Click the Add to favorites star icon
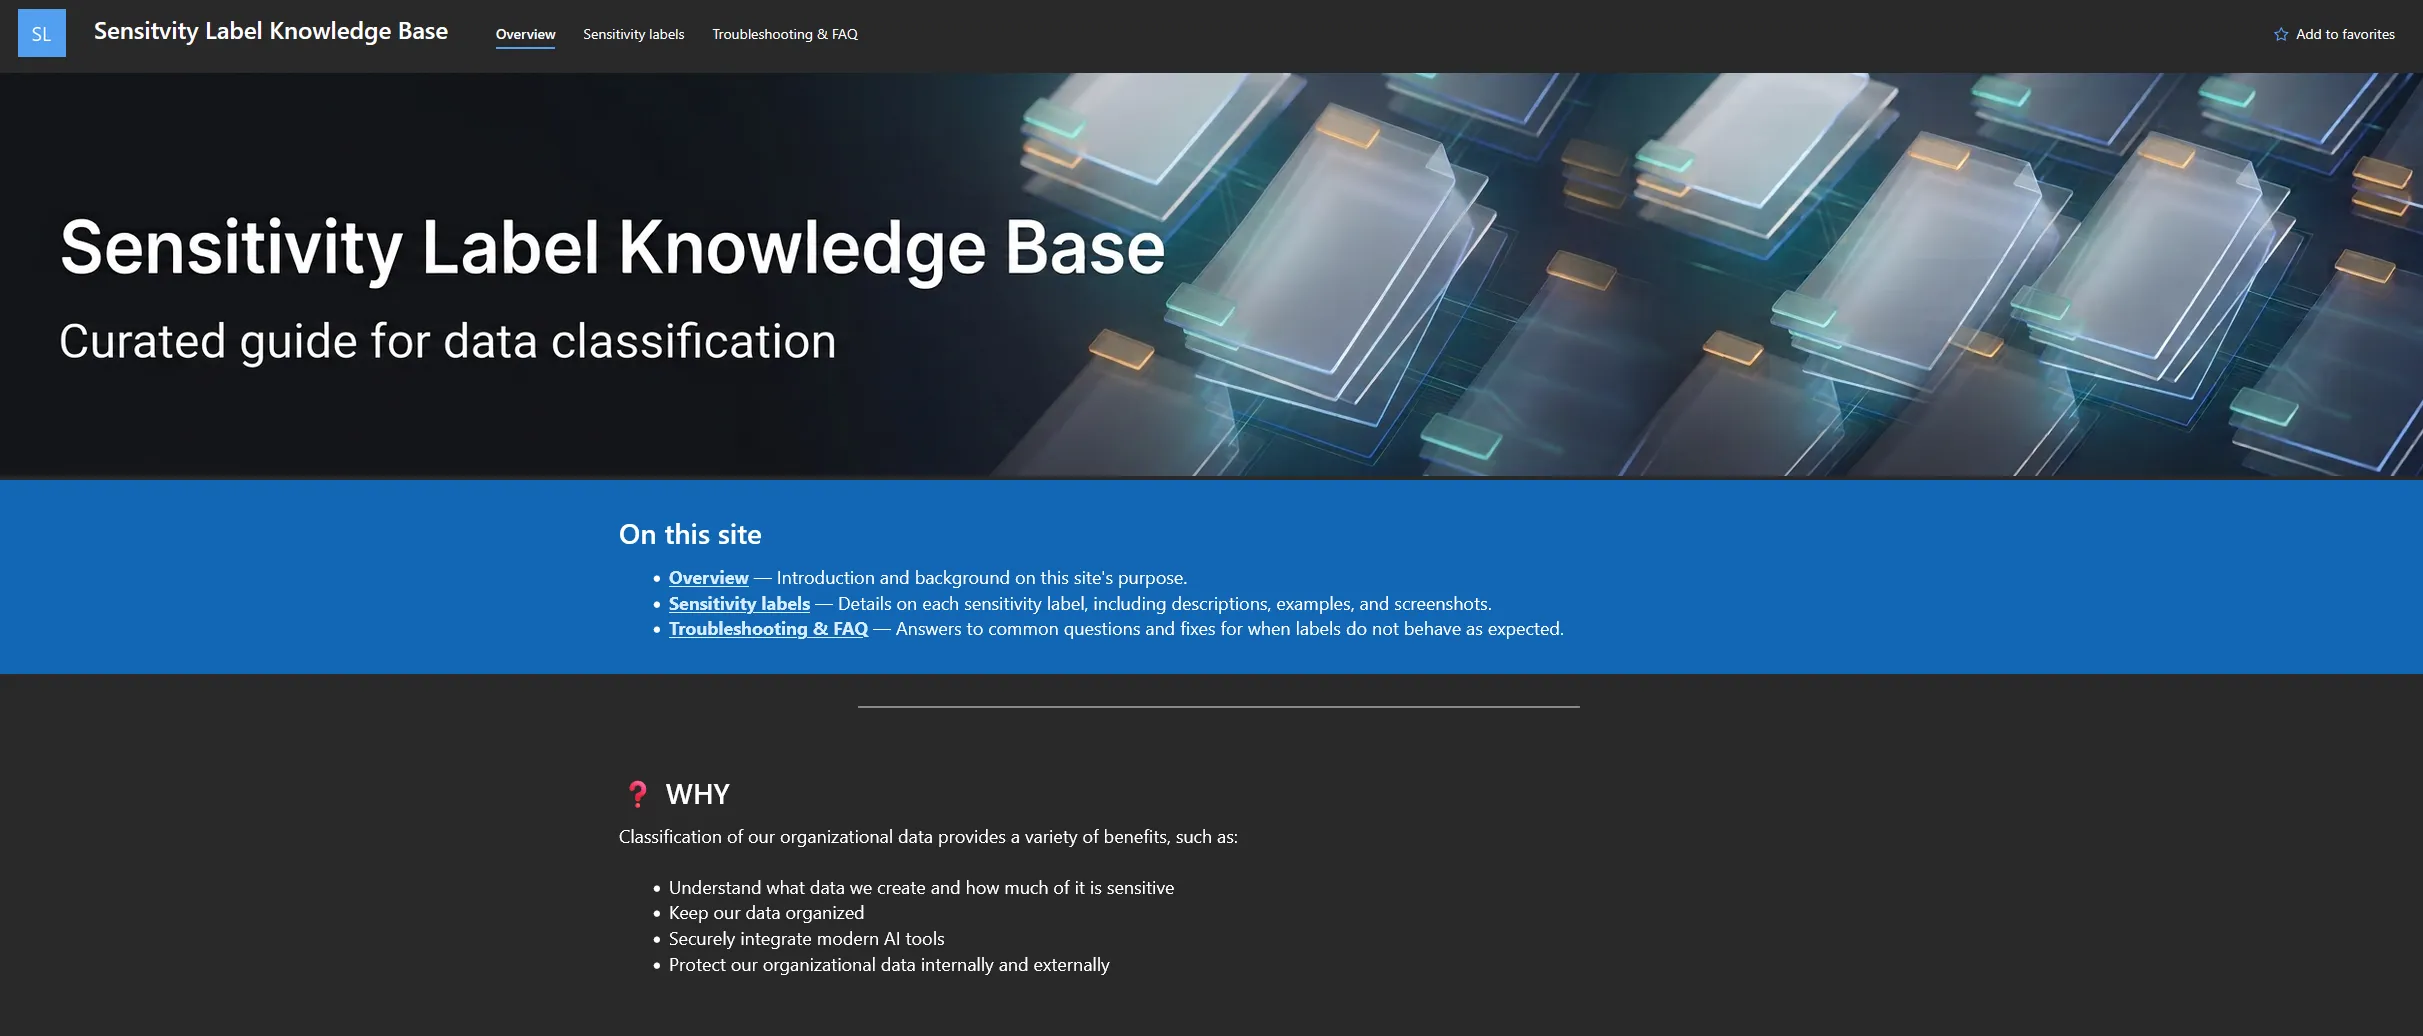 [2281, 34]
